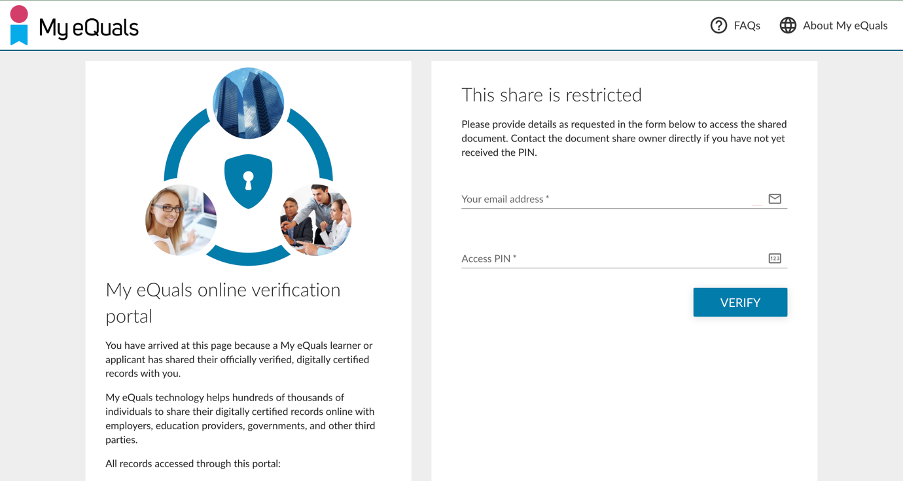Click the paragraph starting 'My eQuals technology helps hundreds'
This screenshot has height=482, width=904.
[240, 419]
